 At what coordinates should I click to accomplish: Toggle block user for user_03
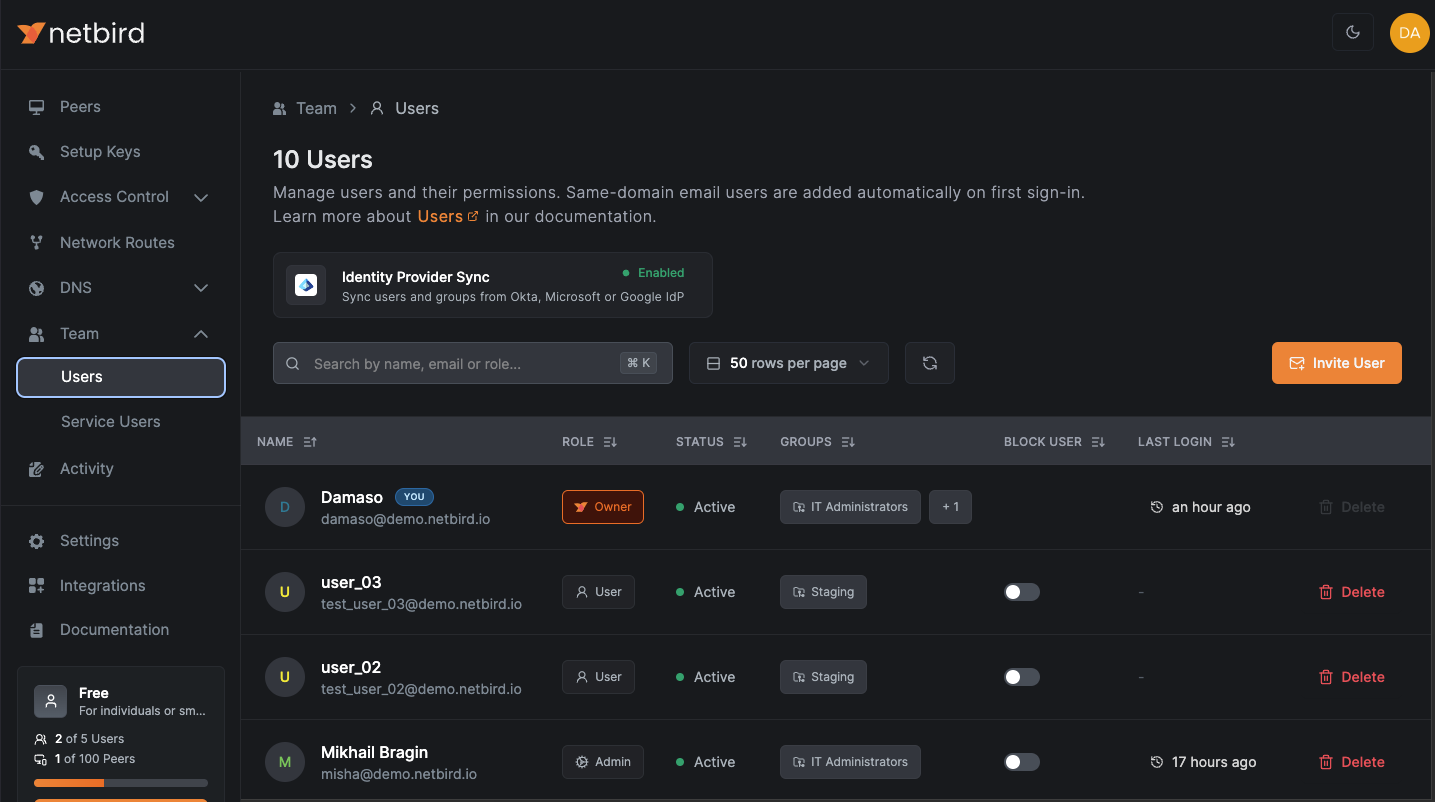pos(1021,592)
